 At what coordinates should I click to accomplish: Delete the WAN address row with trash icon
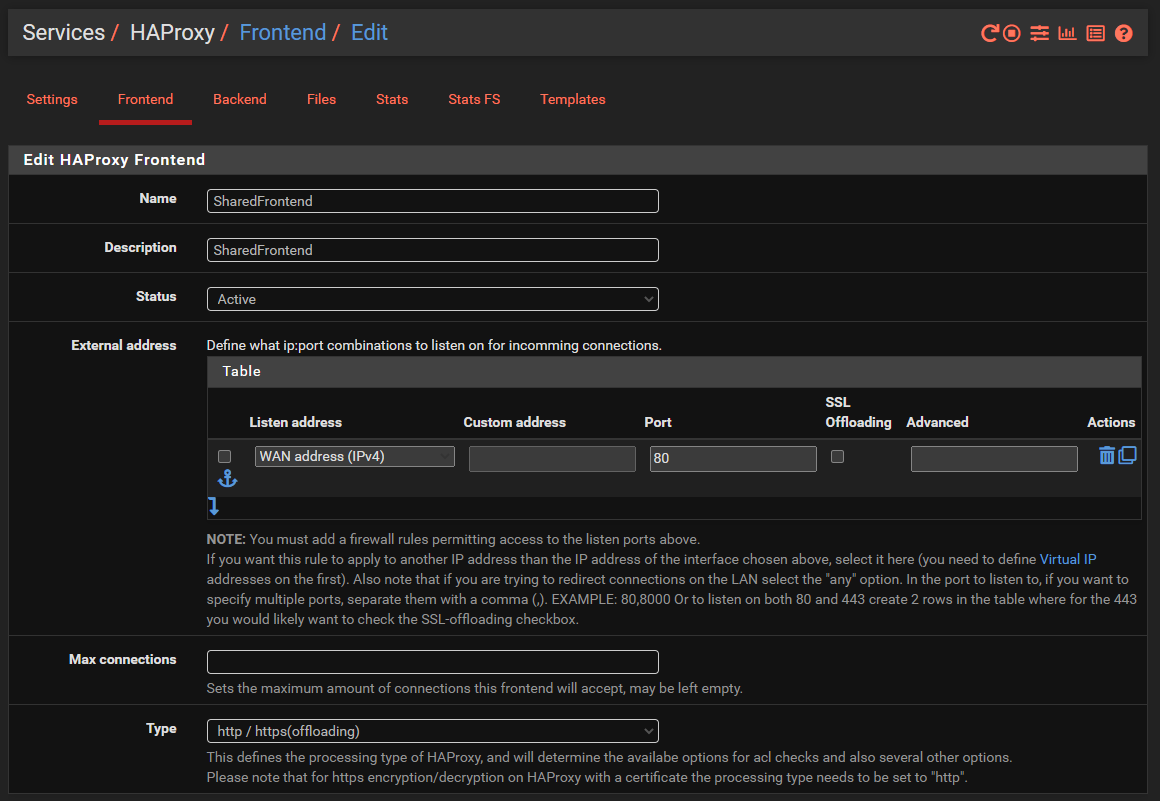click(1107, 456)
